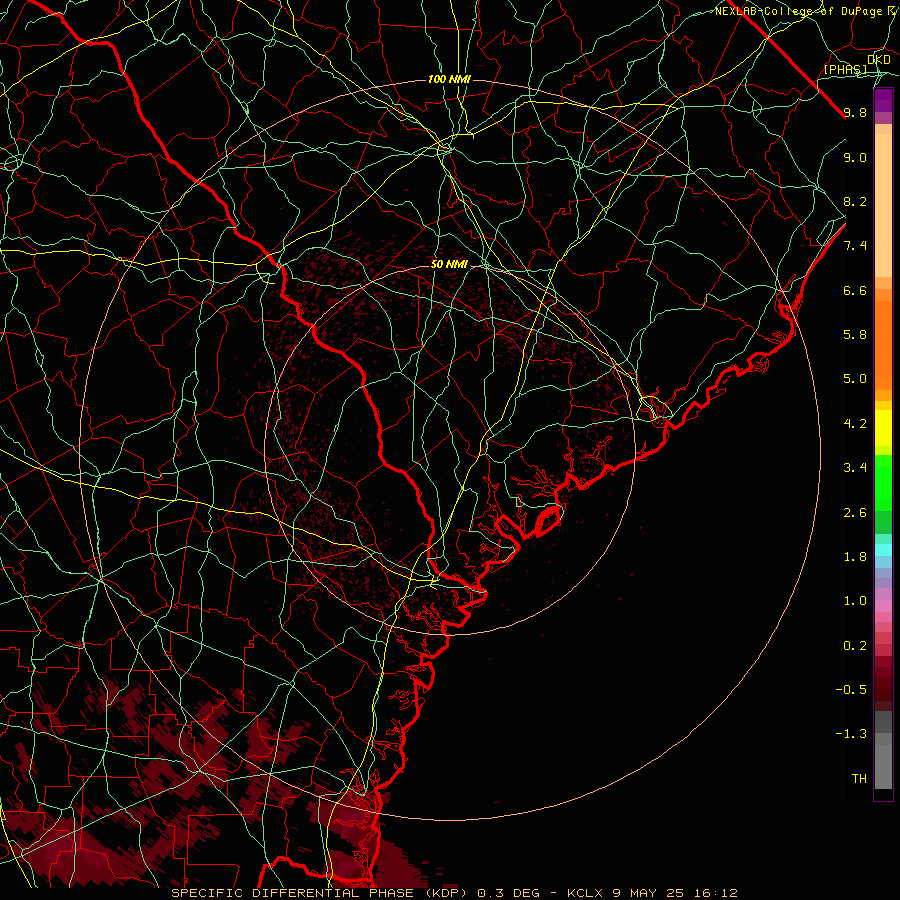Select the 6.6 scale value
This screenshot has height=900, width=900.
[x=855, y=290]
